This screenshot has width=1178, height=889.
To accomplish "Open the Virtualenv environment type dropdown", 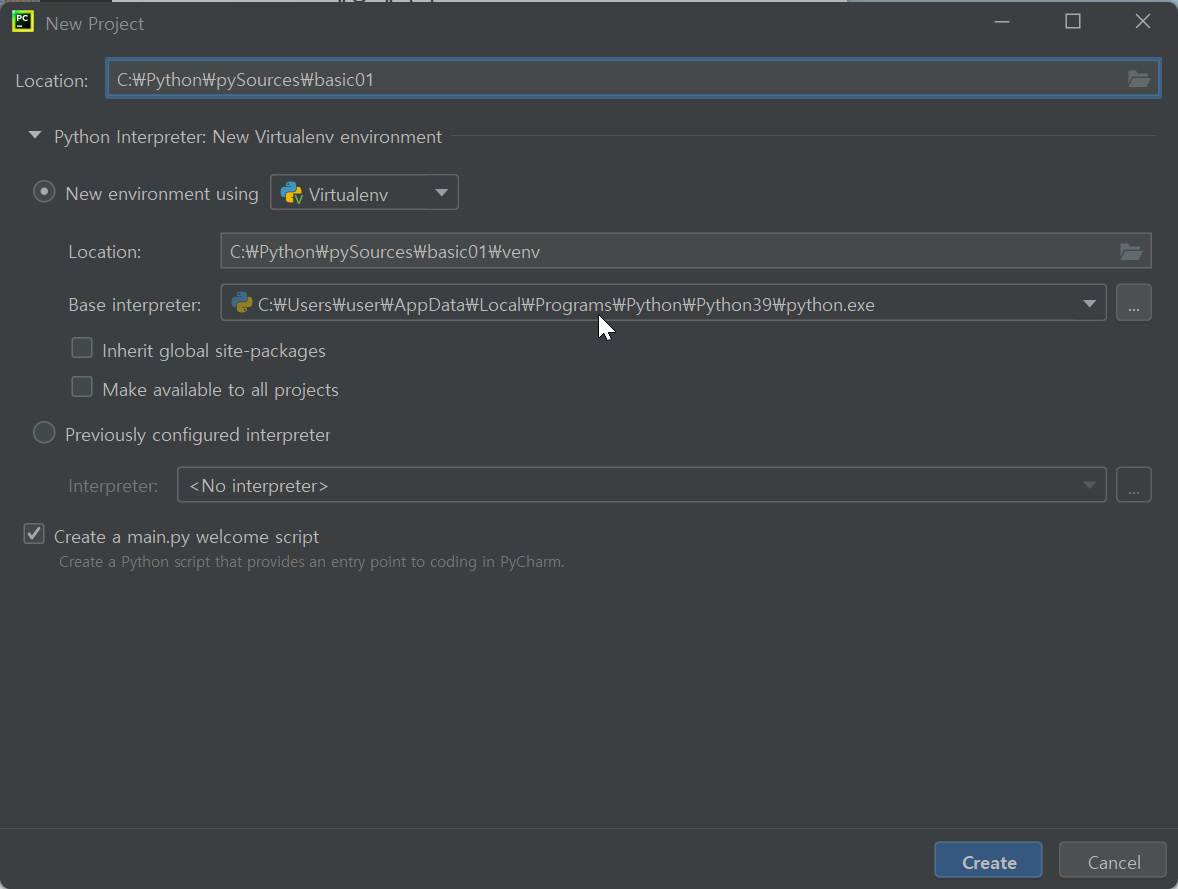I will click(x=364, y=193).
